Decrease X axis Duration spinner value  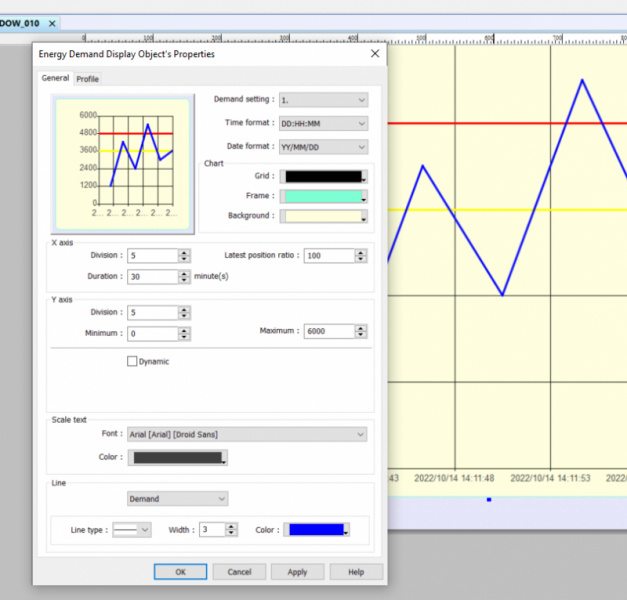click(x=184, y=279)
